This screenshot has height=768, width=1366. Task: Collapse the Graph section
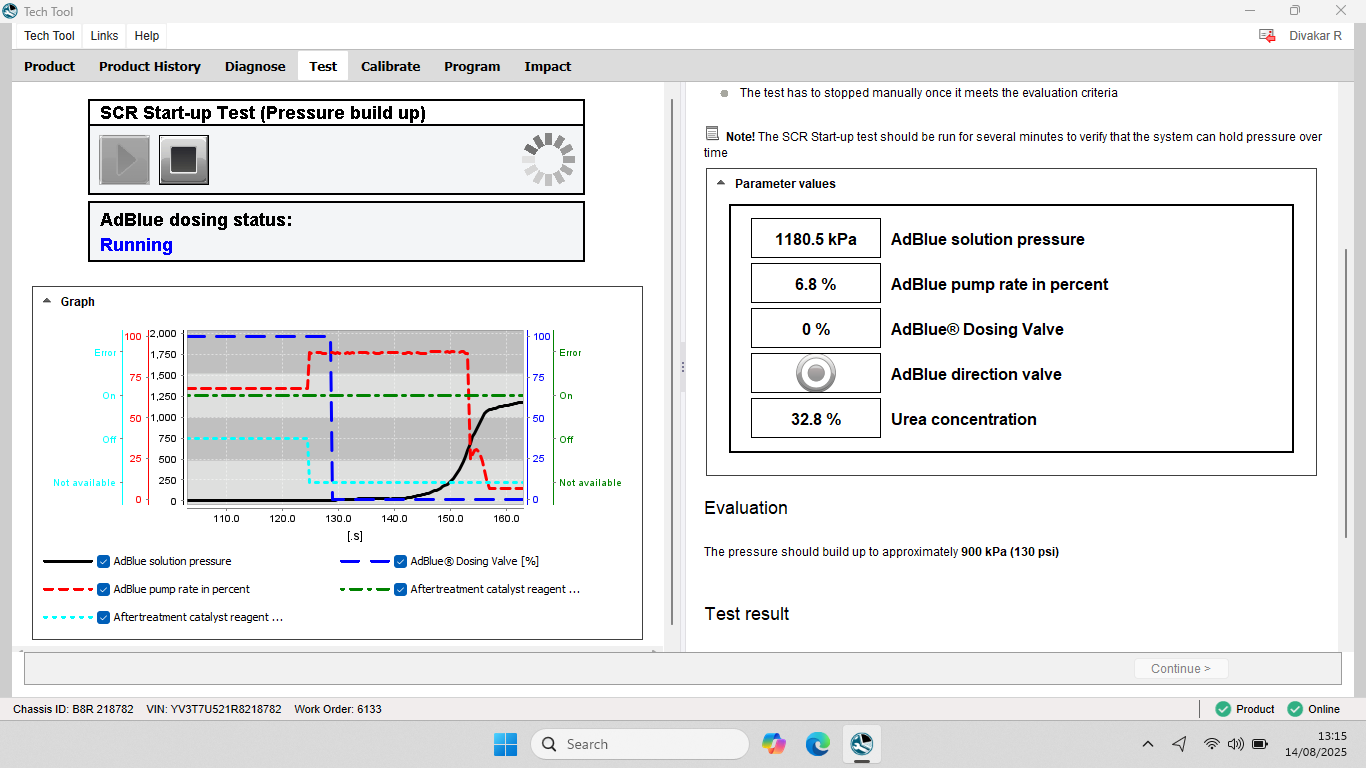(x=46, y=301)
